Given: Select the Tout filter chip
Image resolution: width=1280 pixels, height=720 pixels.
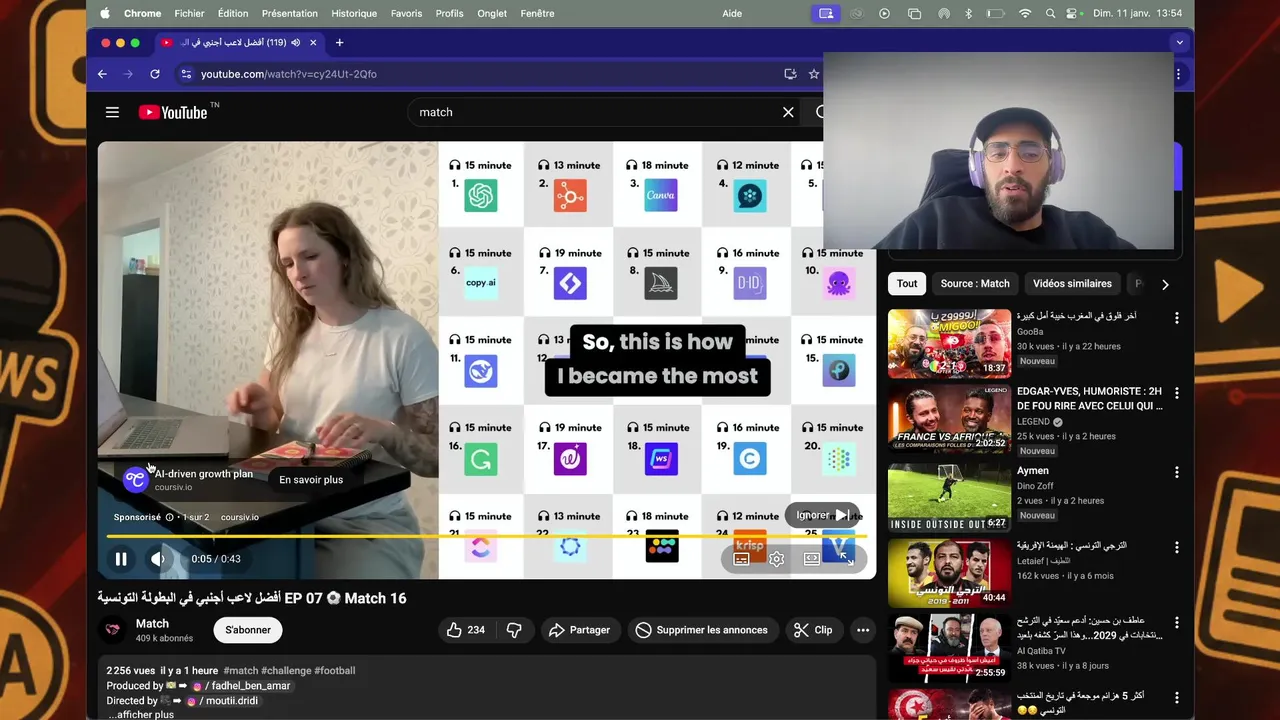Looking at the screenshot, I should (907, 284).
